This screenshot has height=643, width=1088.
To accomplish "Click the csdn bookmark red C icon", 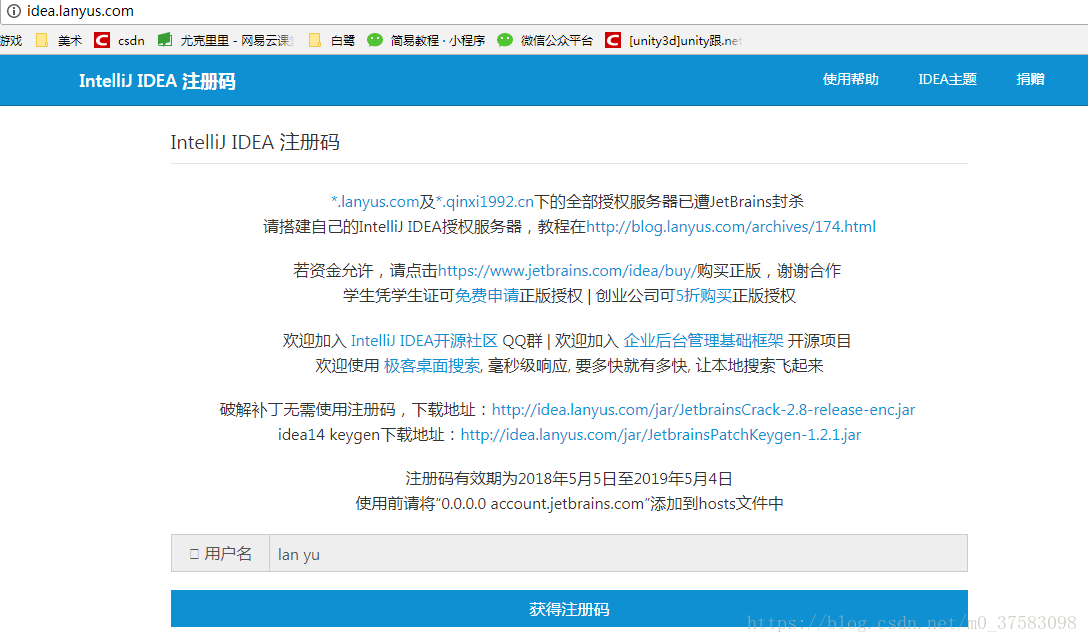I will click(x=102, y=40).
